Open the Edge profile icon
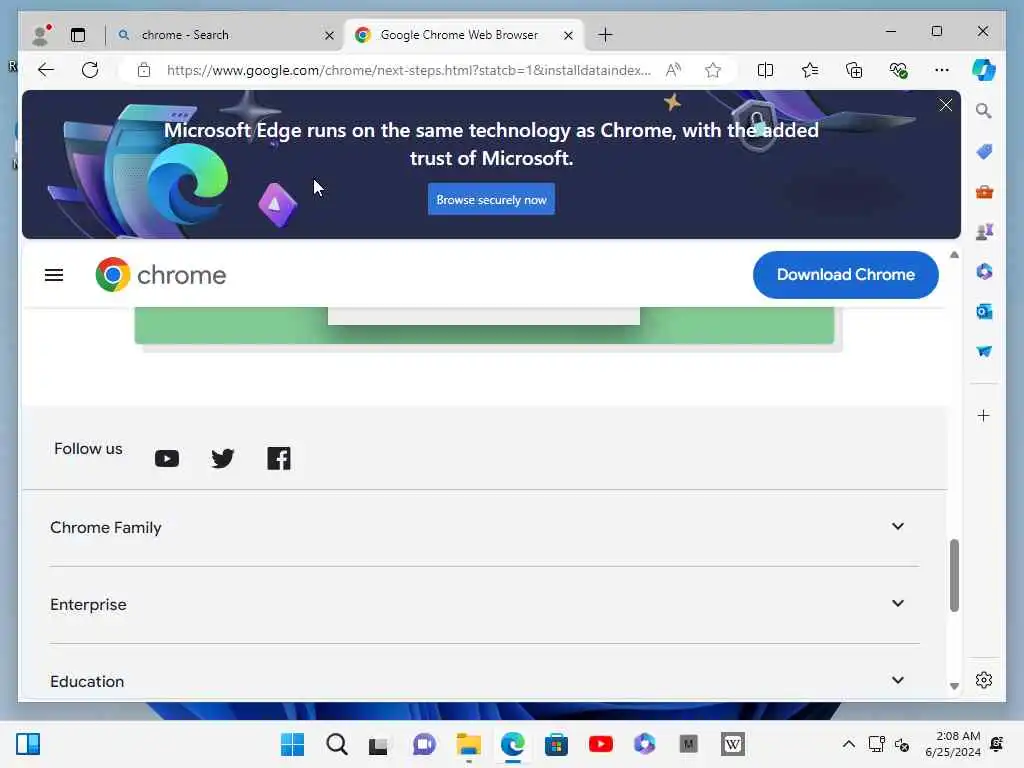Image resolution: width=1024 pixels, height=768 pixels. [x=41, y=35]
